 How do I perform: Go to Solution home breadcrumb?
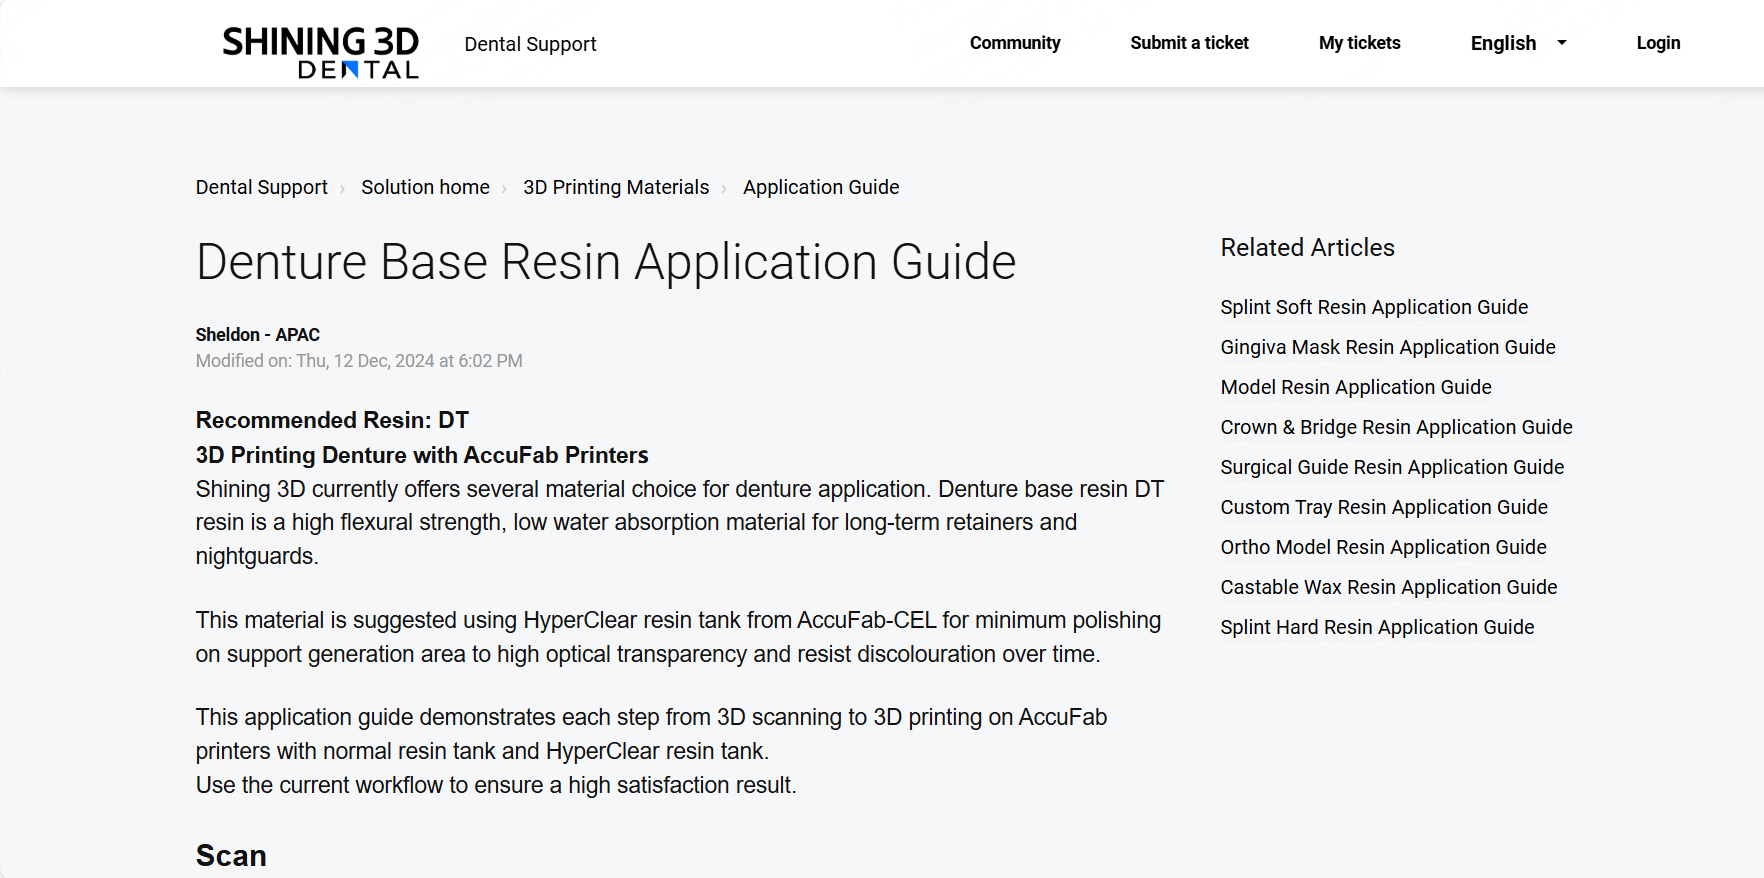[425, 187]
